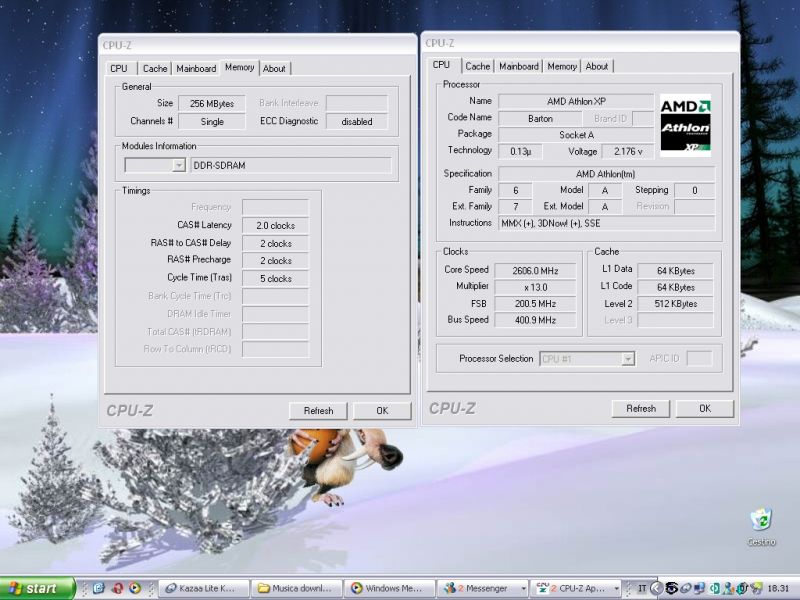
Task: Switch to Kazaa Lite taskbar button
Action: pos(204,588)
